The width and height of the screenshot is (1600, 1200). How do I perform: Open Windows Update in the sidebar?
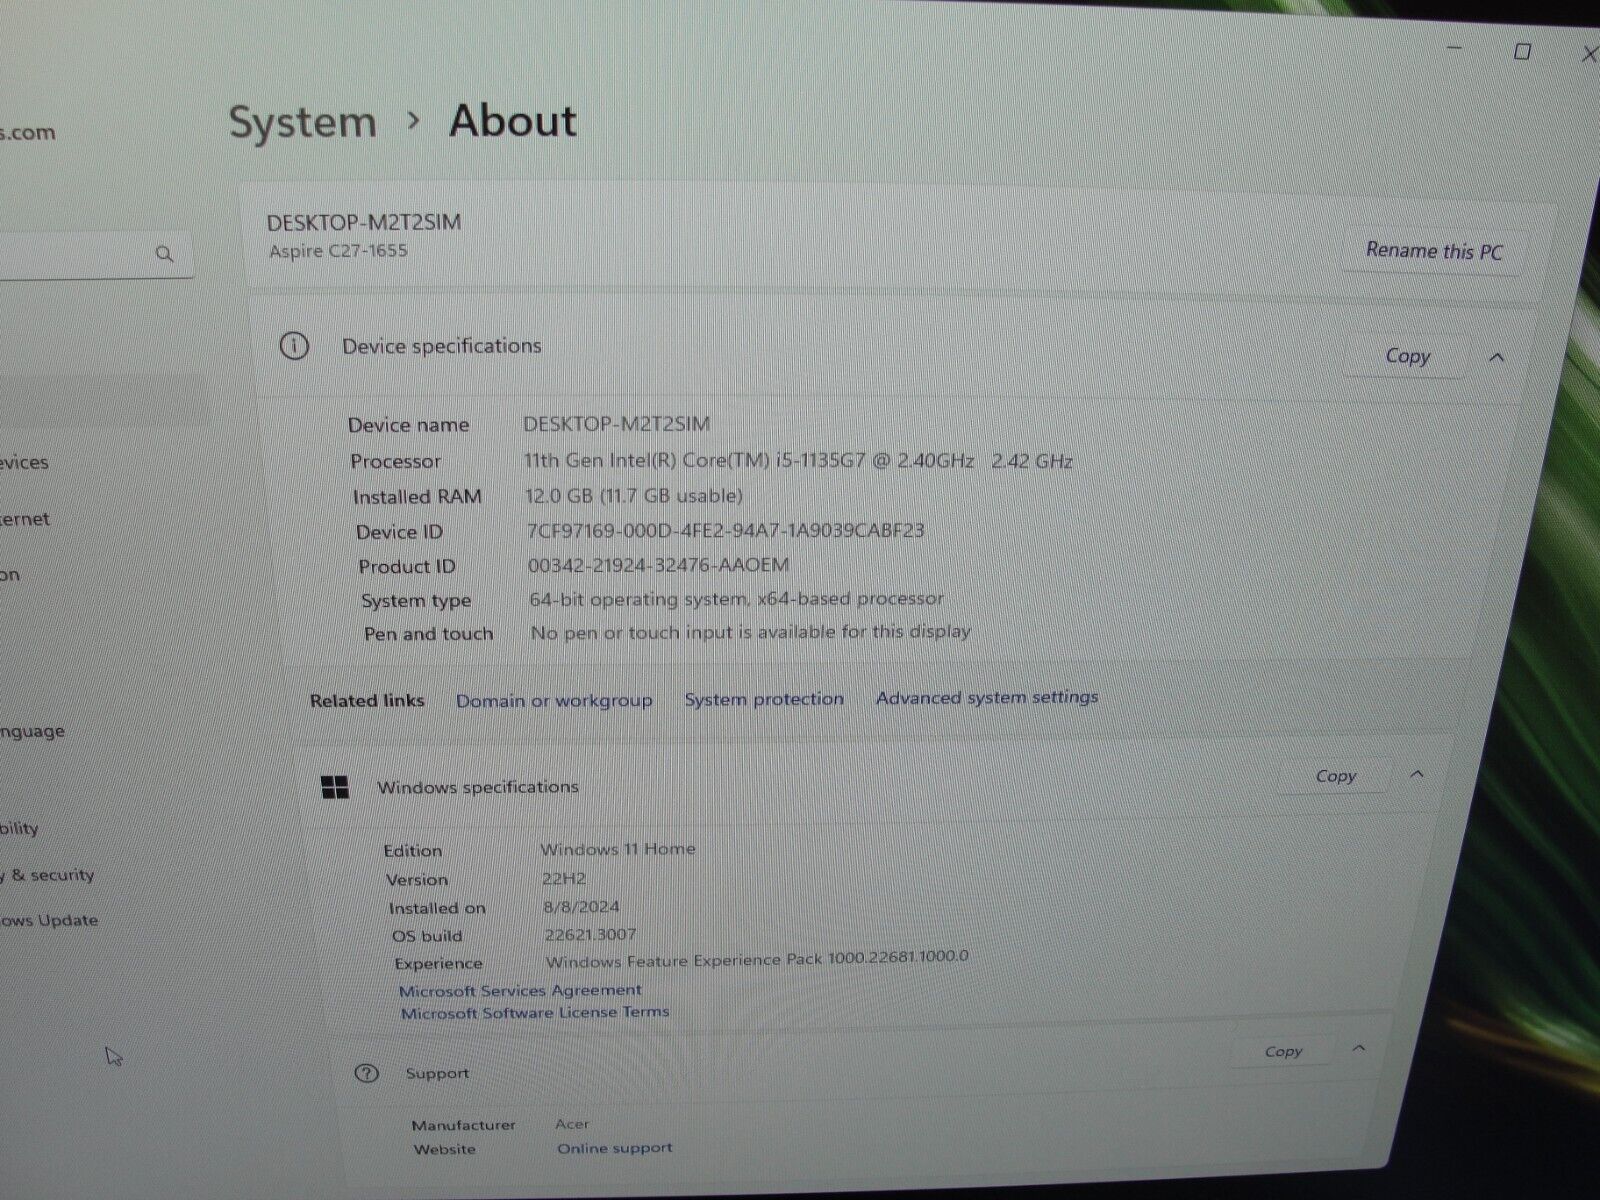coord(49,921)
